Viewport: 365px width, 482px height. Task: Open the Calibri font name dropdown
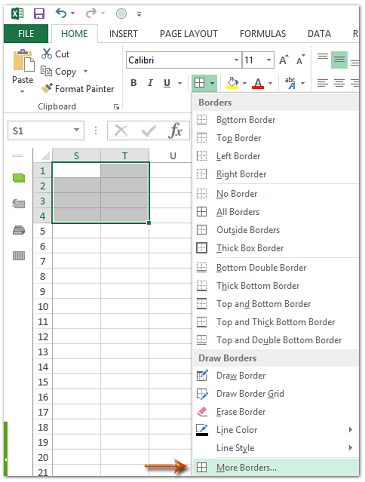pos(236,60)
